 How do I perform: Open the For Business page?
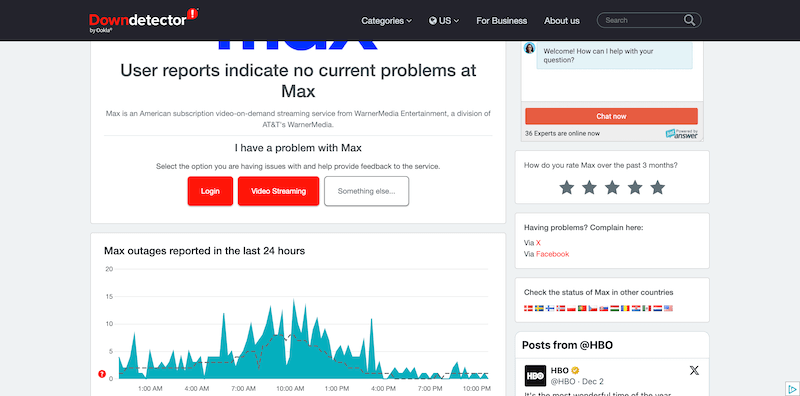pyautogui.click(x=502, y=21)
